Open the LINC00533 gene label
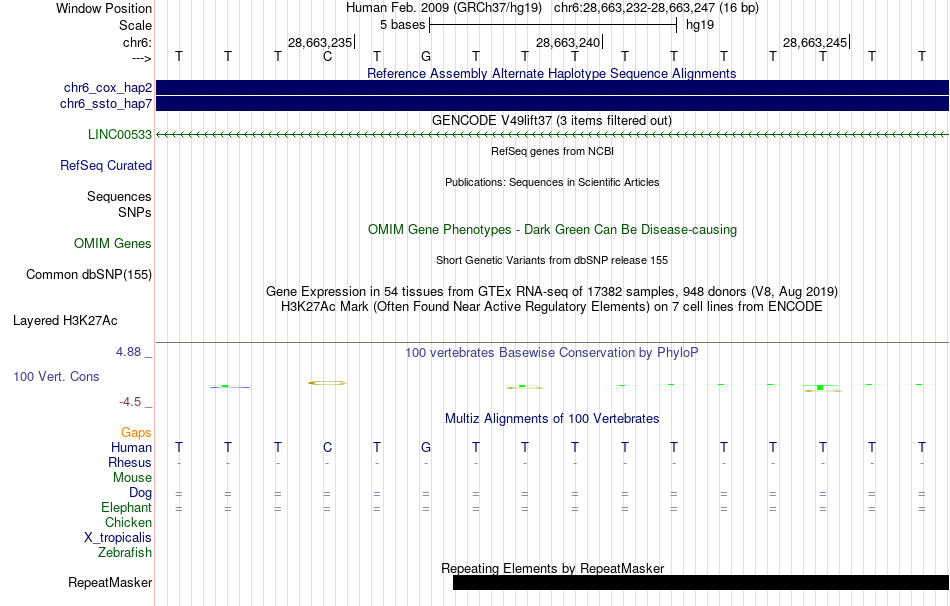This screenshot has width=950, height=606. [120, 135]
